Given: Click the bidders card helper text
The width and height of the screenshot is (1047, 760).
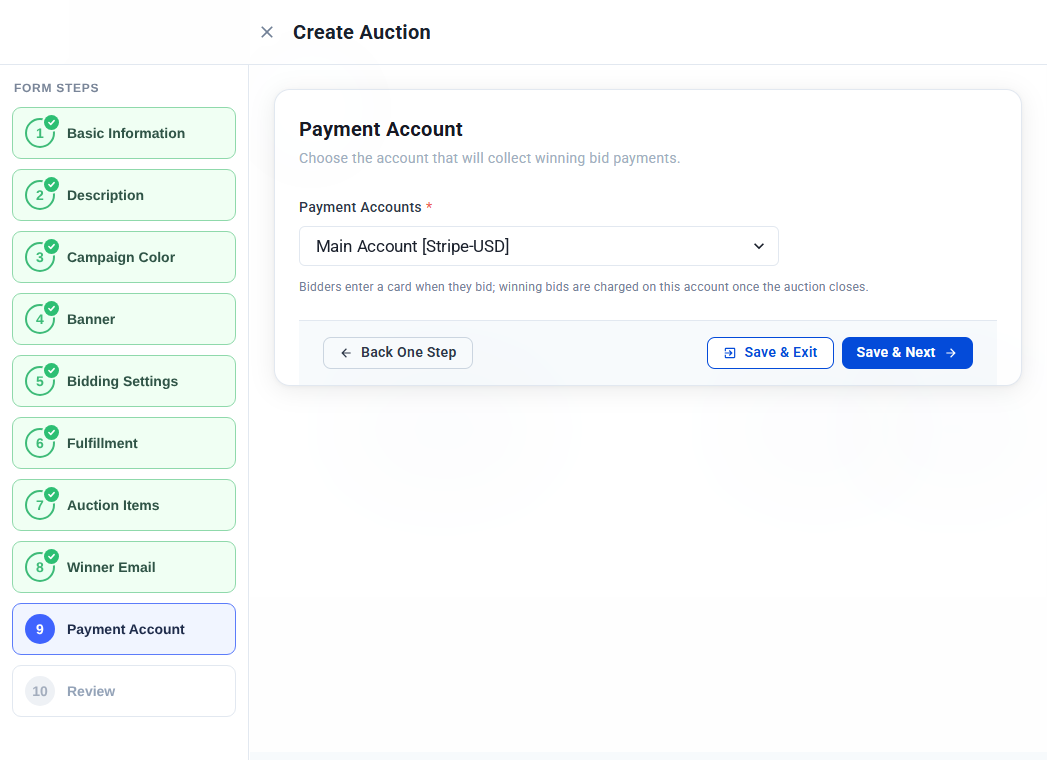Looking at the screenshot, I should click(x=584, y=287).
